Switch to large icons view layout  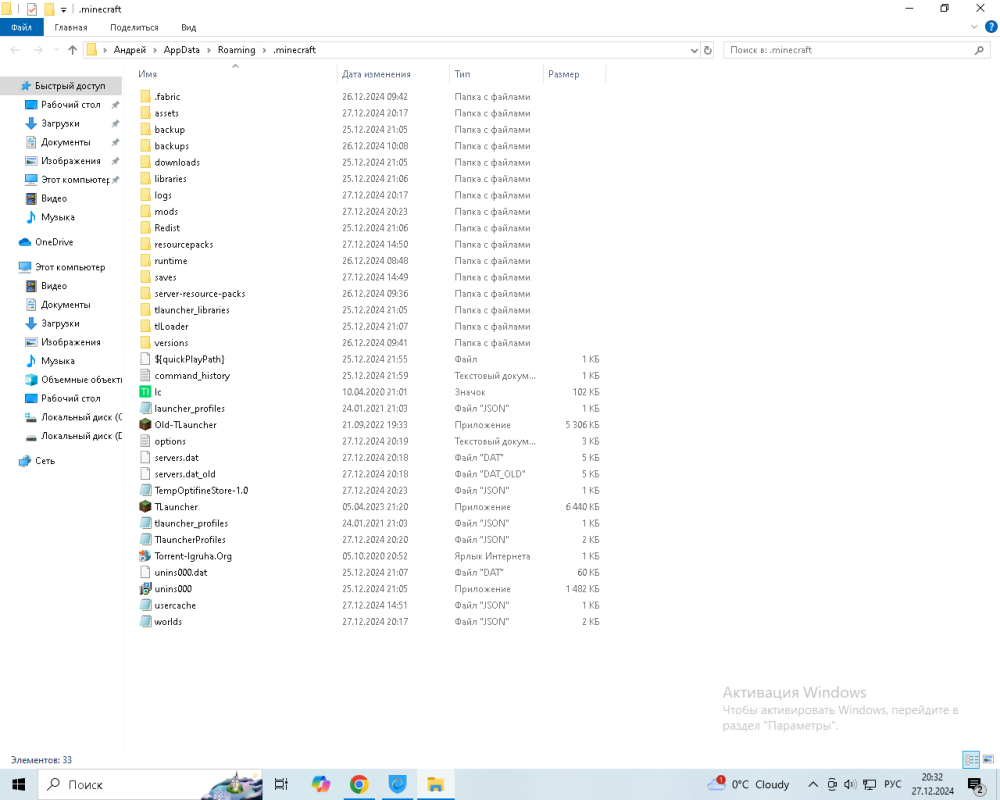click(988, 759)
